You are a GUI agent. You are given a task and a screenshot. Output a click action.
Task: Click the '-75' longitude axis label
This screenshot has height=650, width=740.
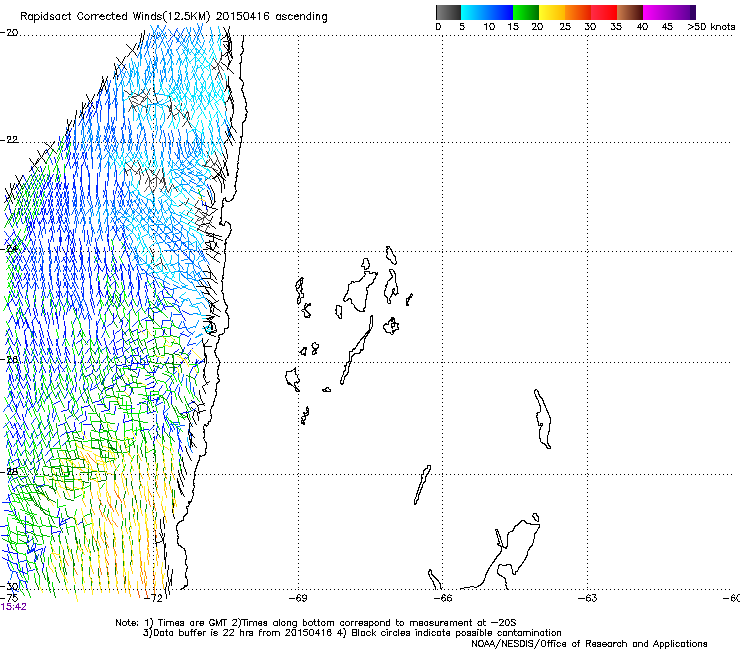(9, 598)
